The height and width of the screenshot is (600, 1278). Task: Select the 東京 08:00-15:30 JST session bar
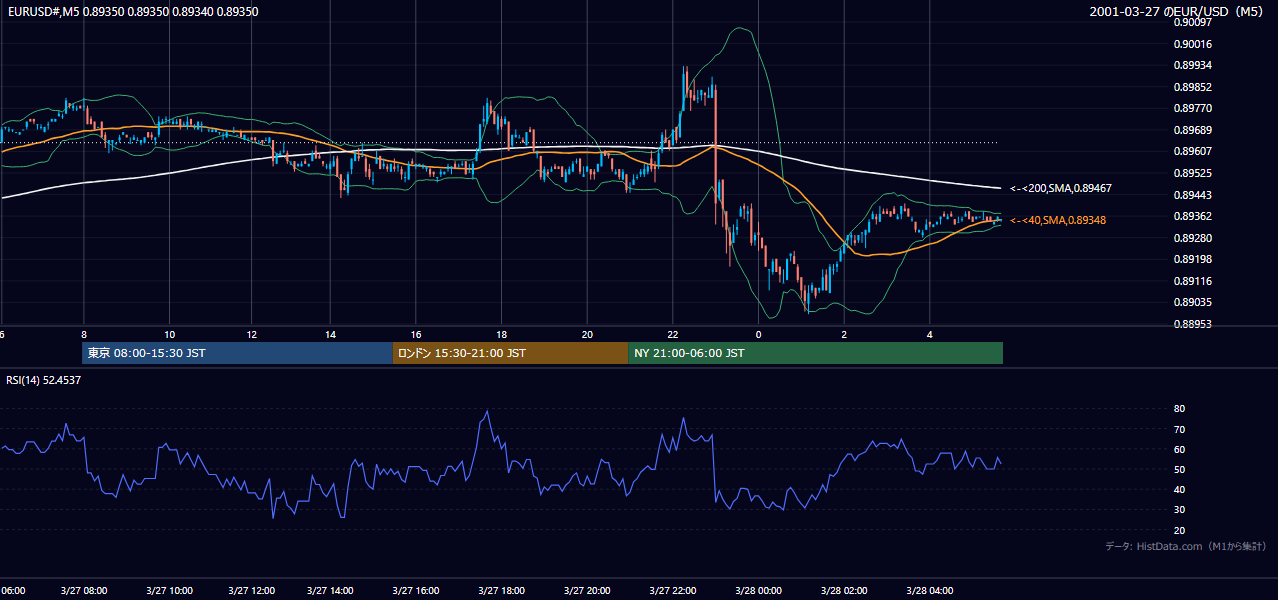click(x=237, y=353)
